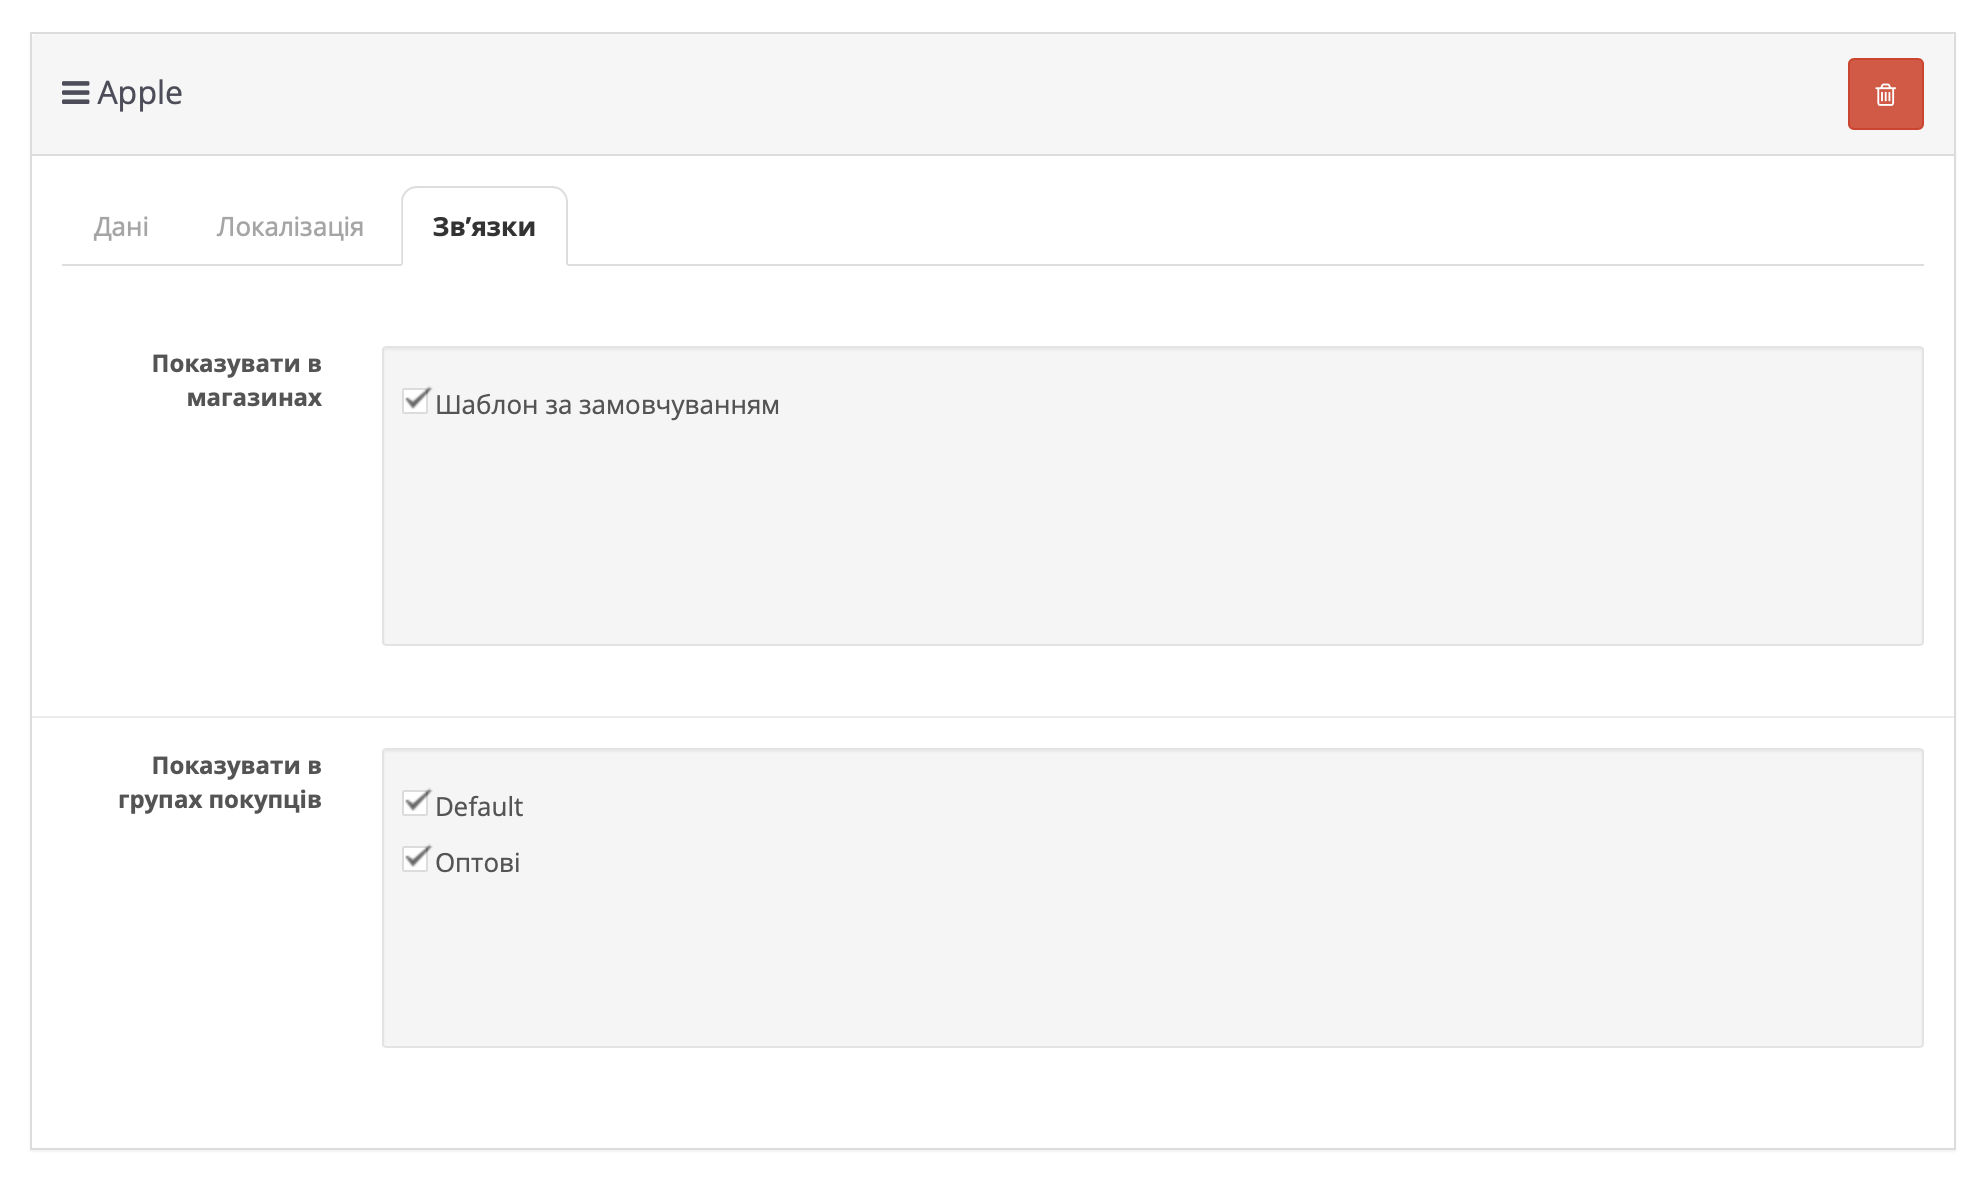This screenshot has width=1984, height=1182.
Task: Click the grey Apple panel header bar
Action: click(1000, 94)
